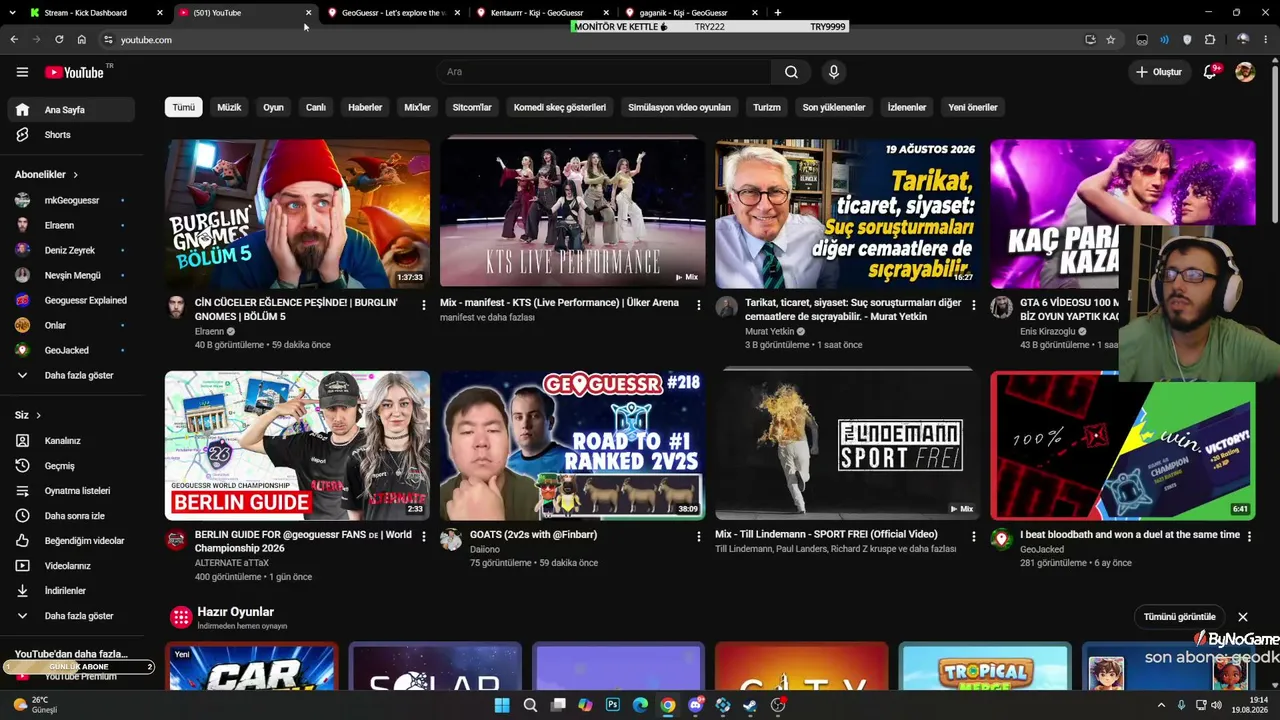Click the install app icon in address bar

[x=1090, y=40]
